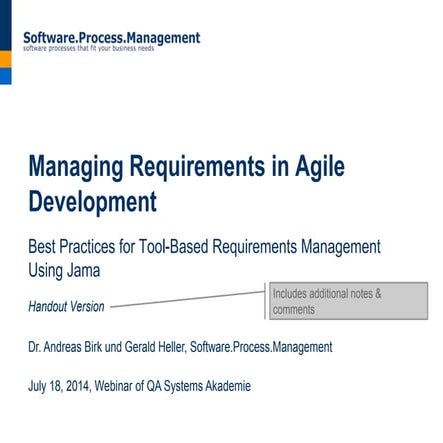
Task: Click the date line 'July 18, 2014, Webinar of QA Systems Akademie'
Action: [140, 386]
